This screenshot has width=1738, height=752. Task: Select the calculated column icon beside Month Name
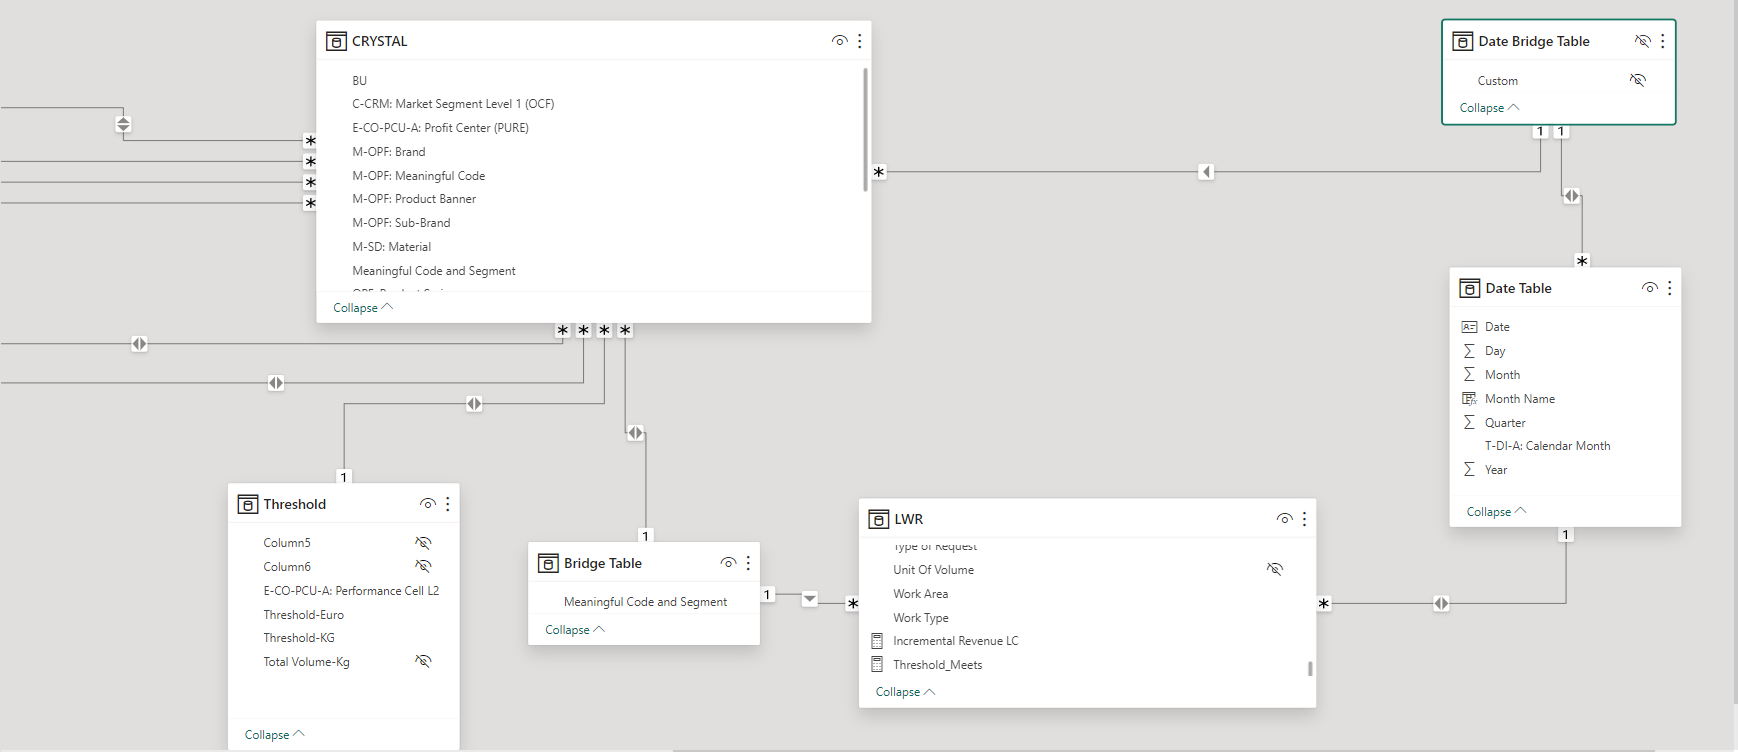pyautogui.click(x=1469, y=398)
